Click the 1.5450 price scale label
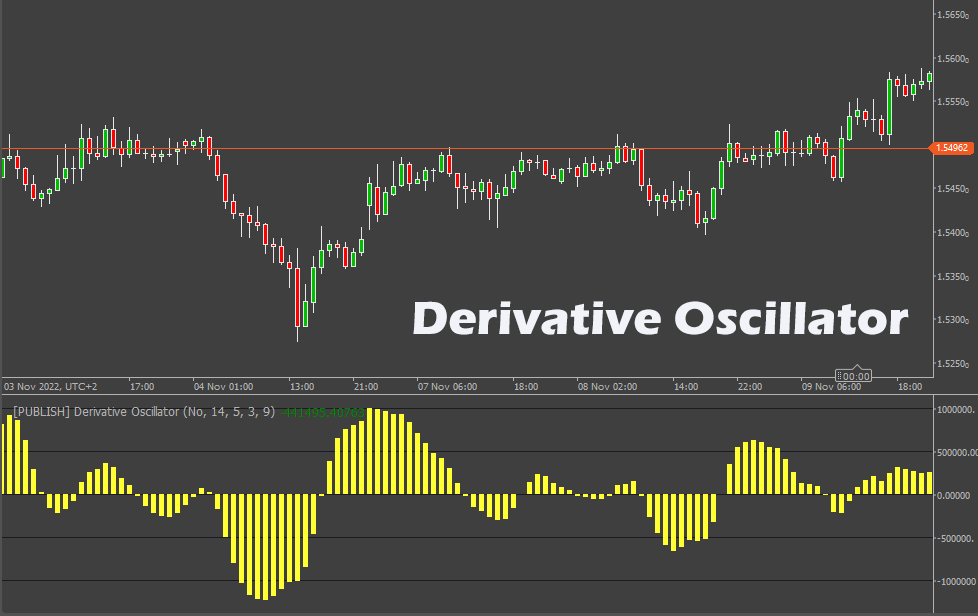 click(x=953, y=189)
